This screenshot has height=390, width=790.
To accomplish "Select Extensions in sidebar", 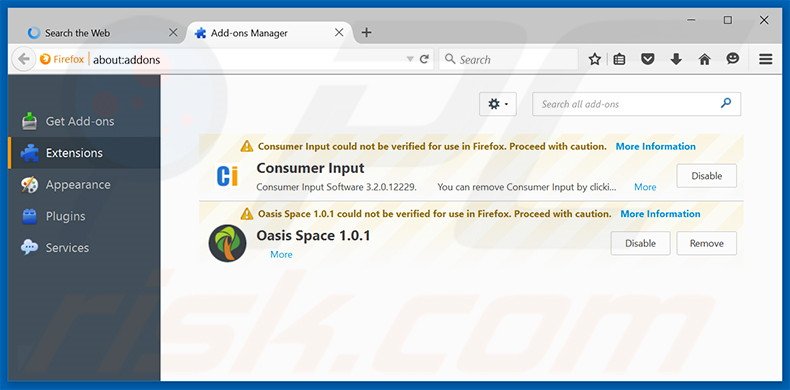I will [x=84, y=153].
